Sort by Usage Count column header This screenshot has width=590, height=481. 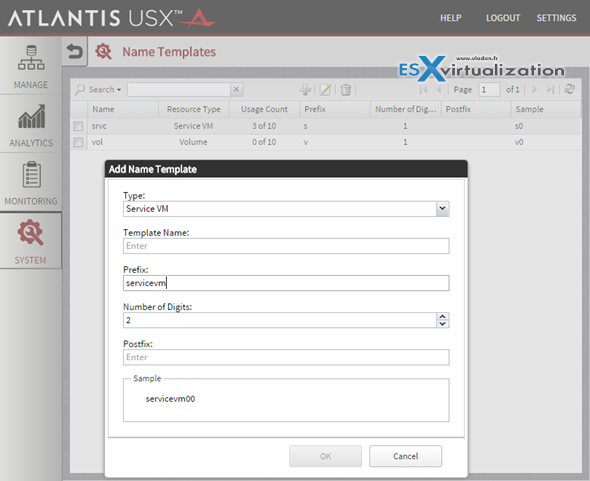264,109
